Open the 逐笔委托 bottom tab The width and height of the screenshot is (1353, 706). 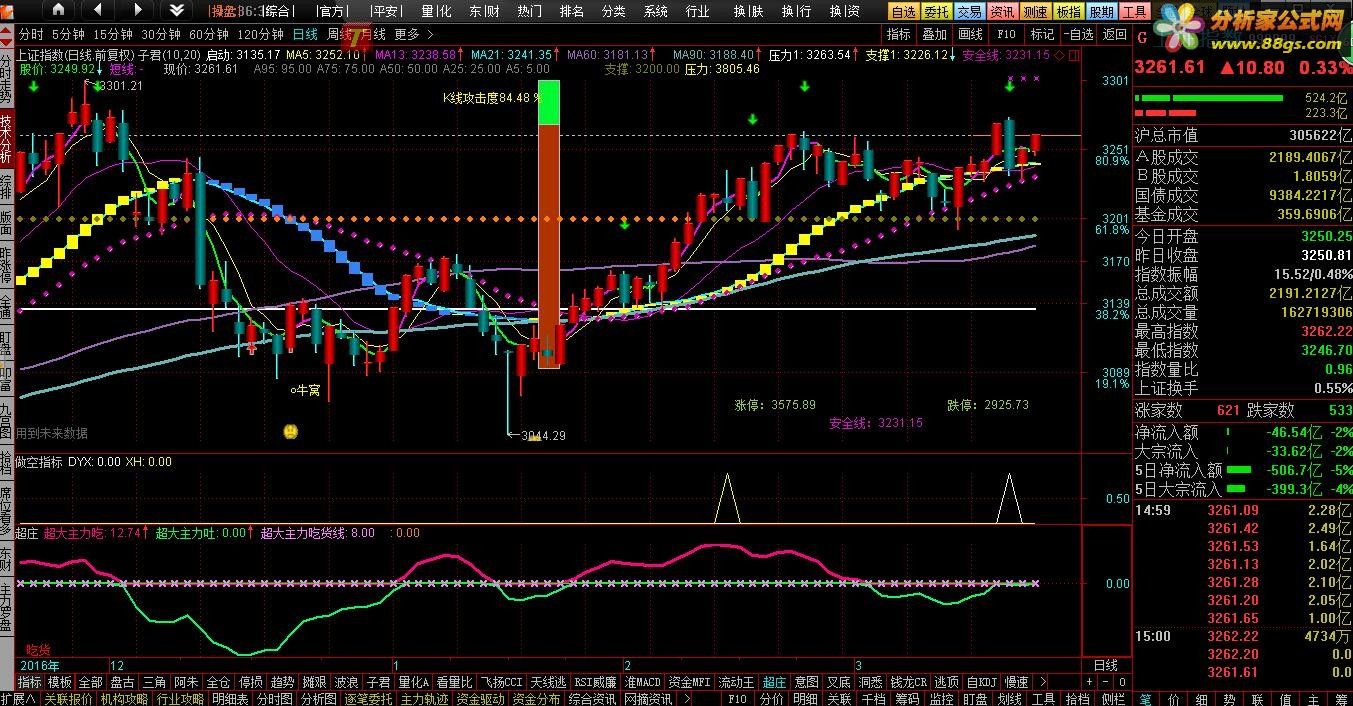pyautogui.click(x=370, y=699)
